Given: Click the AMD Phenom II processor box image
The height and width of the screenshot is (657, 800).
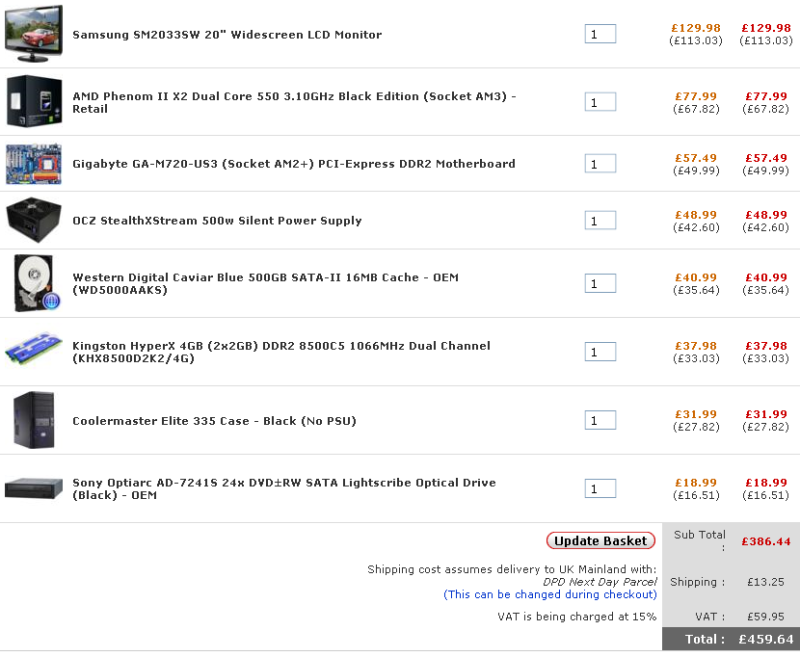Looking at the screenshot, I should [x=29, y=101].
